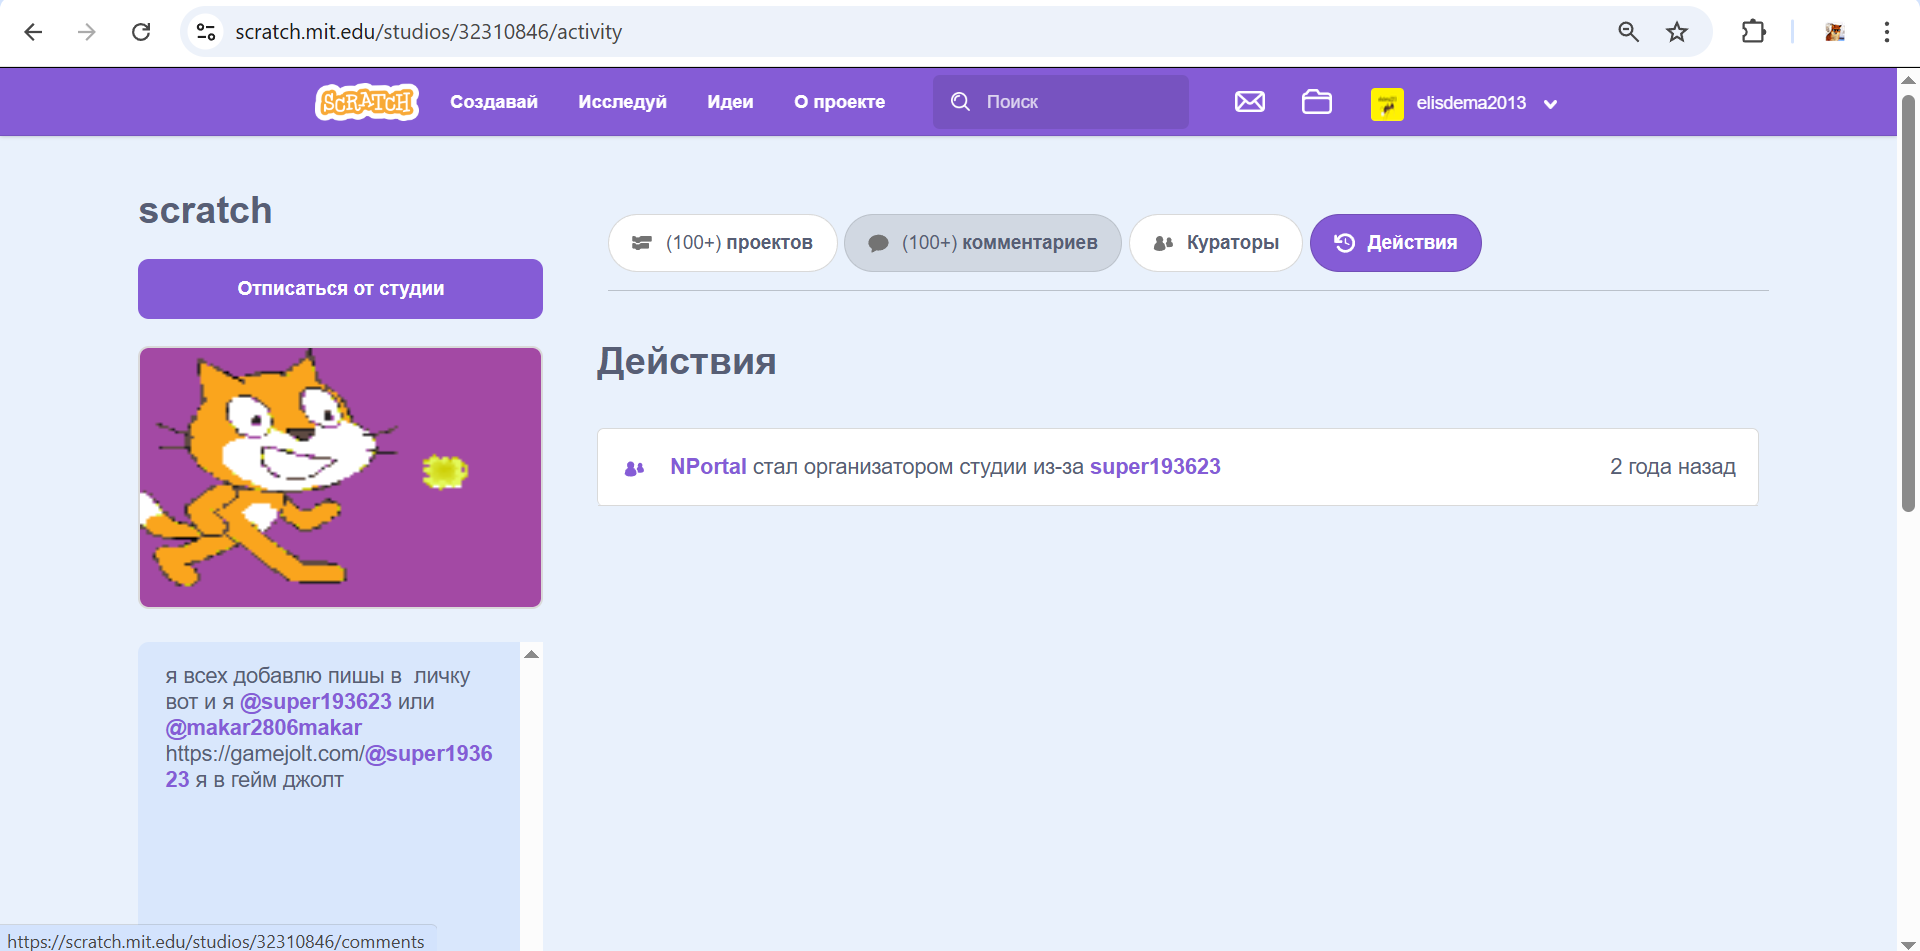
Task: Bookmark this page with the star icon
Action: pyautogui.click(x=1677, y=32)
